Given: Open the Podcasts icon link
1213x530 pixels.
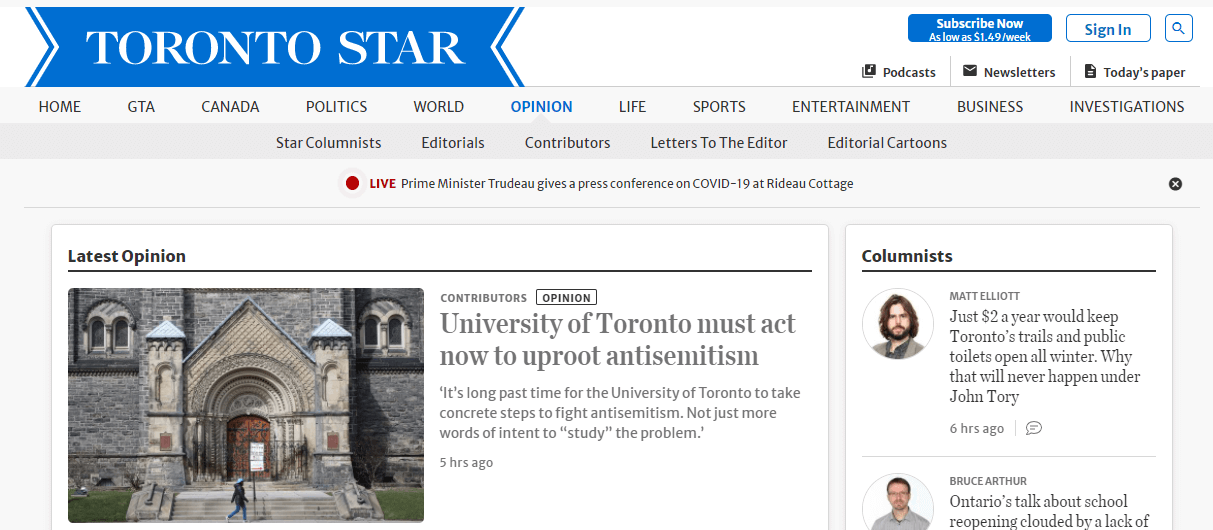Looking at the screenshot, I should [x=869, y=72].
